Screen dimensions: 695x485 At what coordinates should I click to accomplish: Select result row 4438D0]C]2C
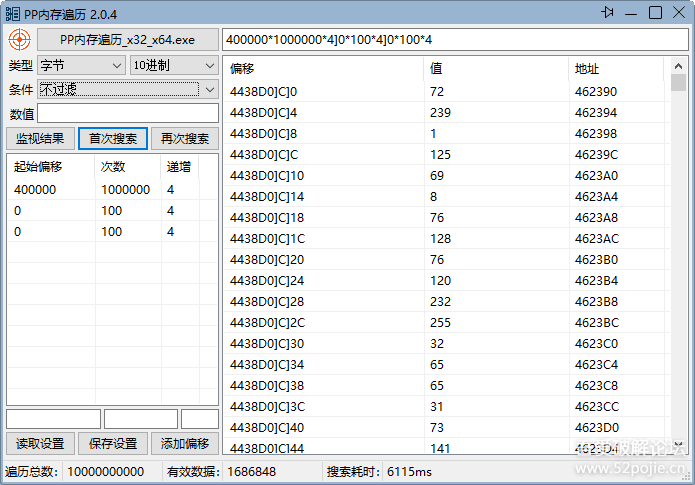coord(447,322)
